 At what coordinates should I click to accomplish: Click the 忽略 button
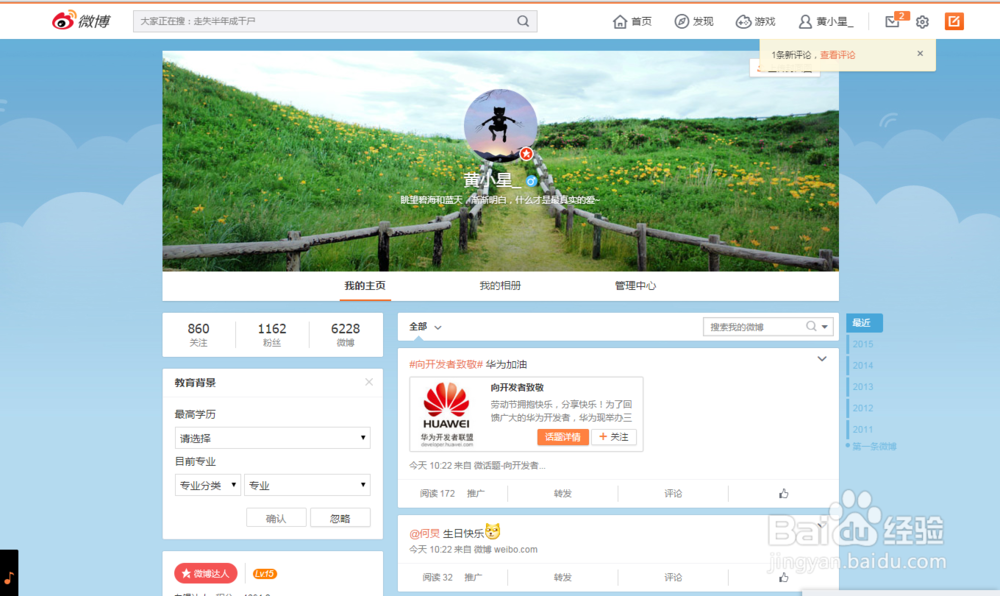pos(340,518)
